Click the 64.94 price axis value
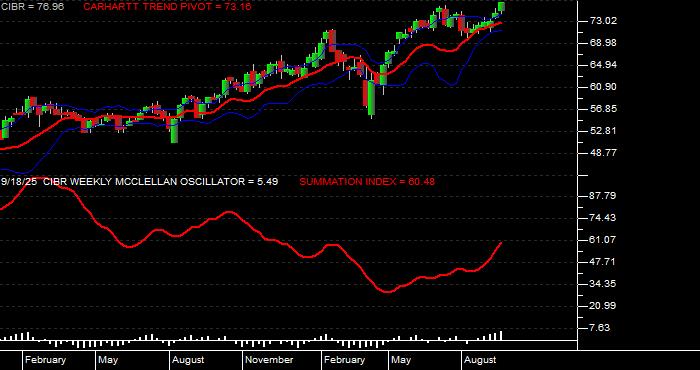 pos(603,65)
